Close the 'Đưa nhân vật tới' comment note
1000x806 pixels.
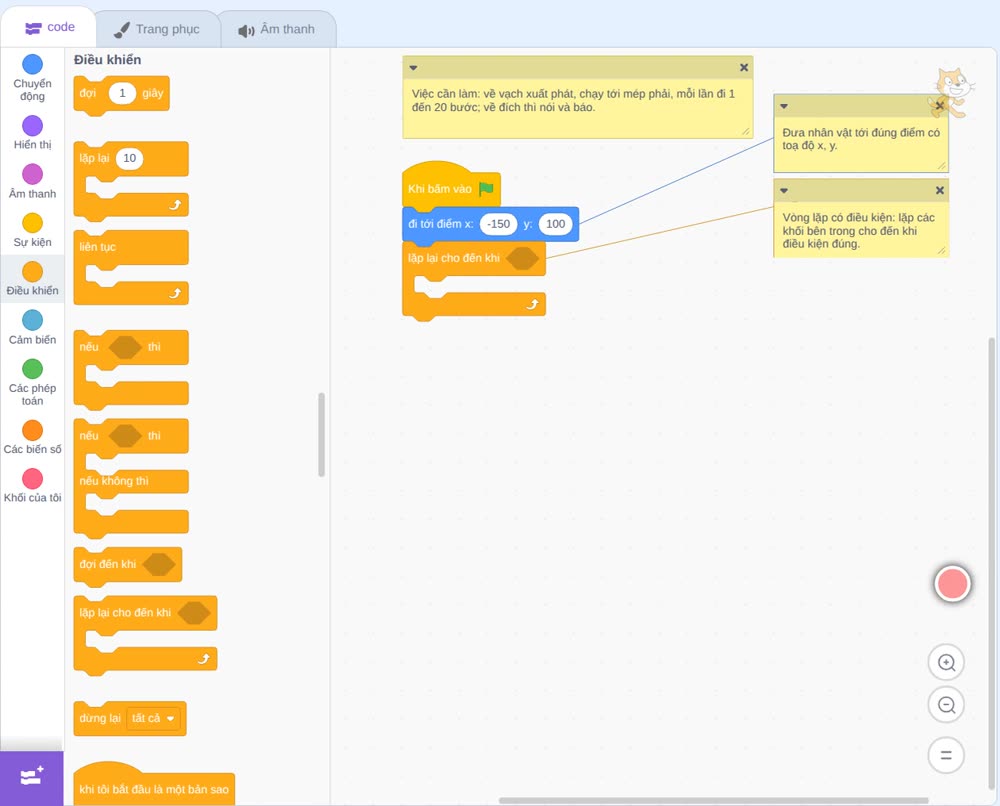[939, 106]
